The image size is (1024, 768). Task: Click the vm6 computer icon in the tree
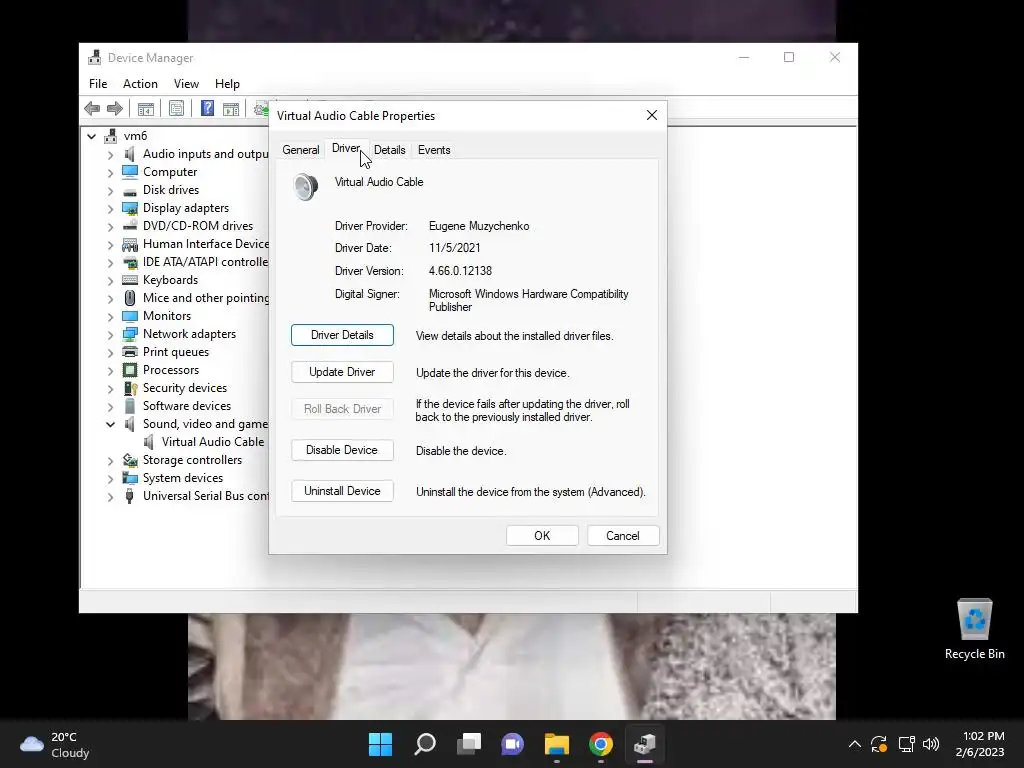pos(111,136)
